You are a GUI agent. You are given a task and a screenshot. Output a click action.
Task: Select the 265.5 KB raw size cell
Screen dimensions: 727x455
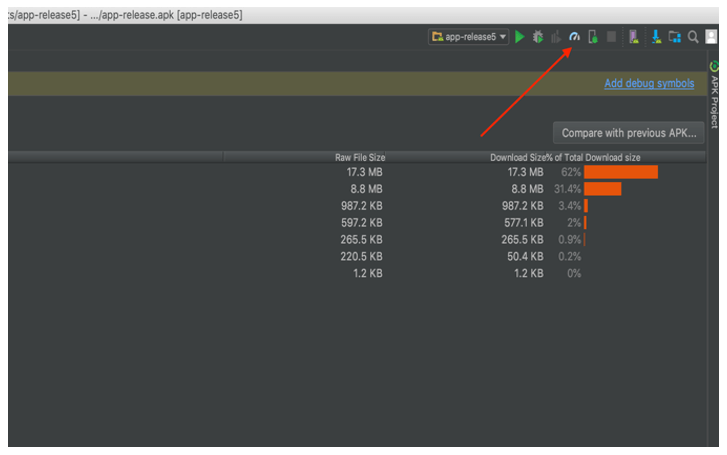362,240
